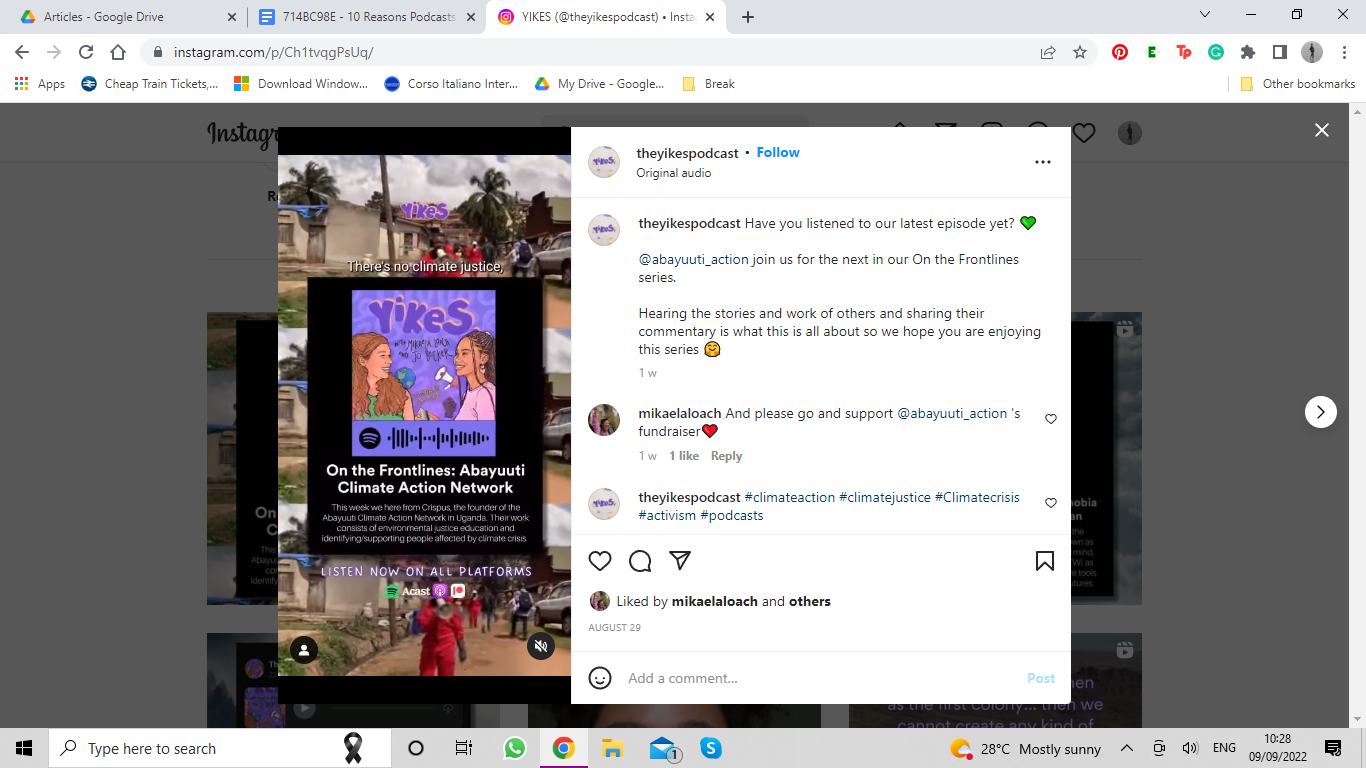
Task: Open emoji picker in comment box
Action: click(600, 678)
